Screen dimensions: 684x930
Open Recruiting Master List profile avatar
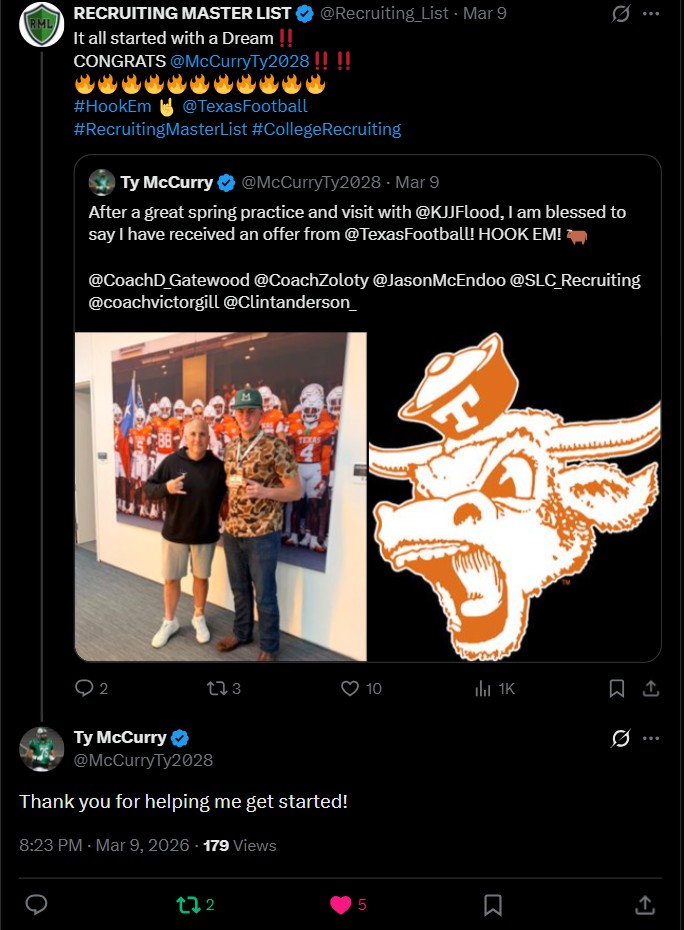point(42,24)
